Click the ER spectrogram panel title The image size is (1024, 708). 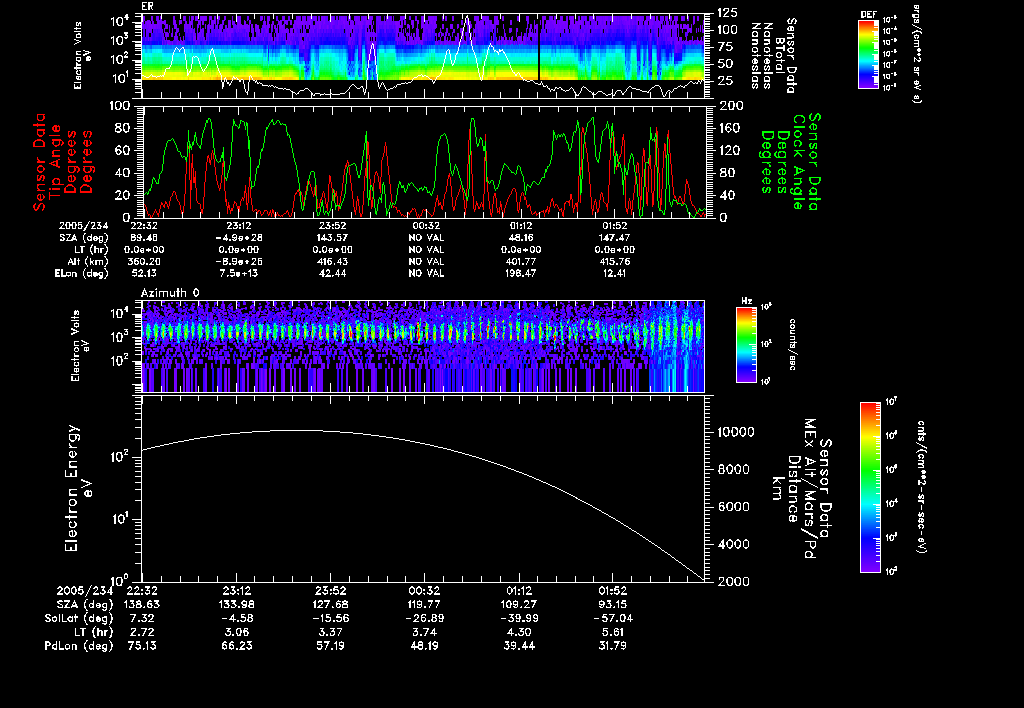[x=147, y=7]
